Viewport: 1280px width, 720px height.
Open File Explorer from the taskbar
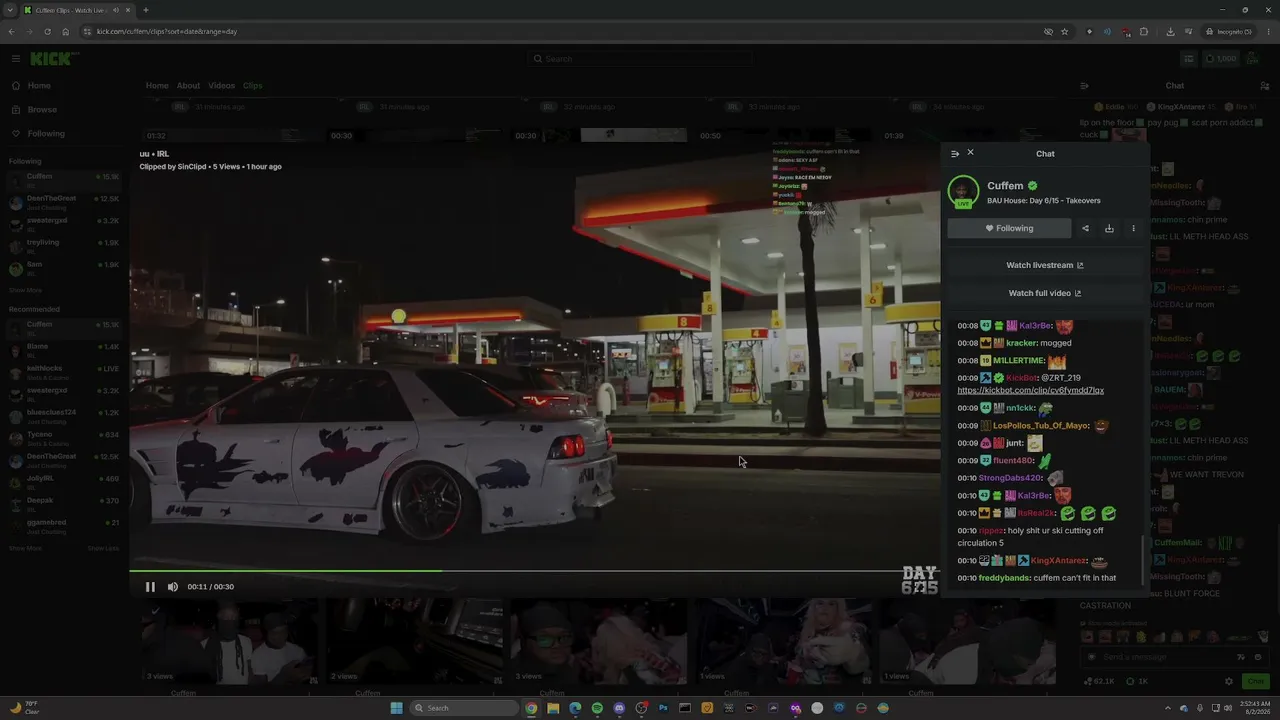pos(553,708)
